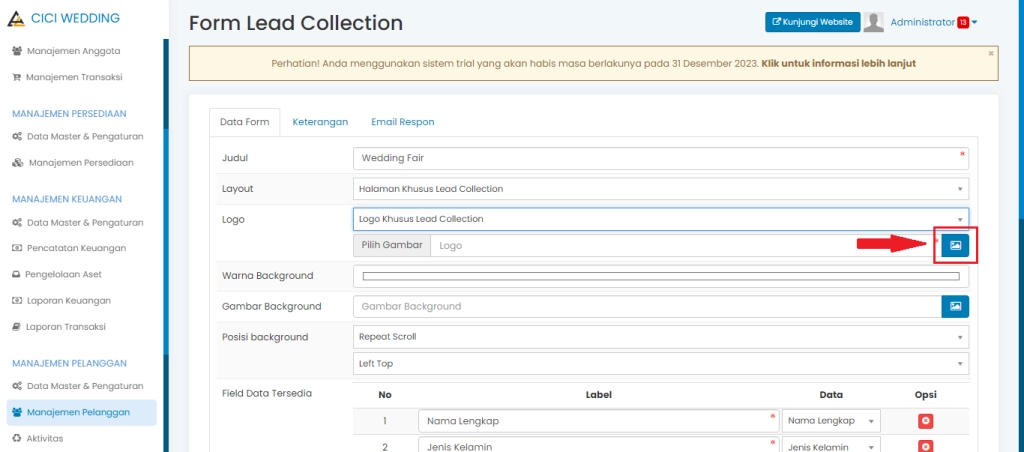The height and width of the screenshot is (452, 1024).
Task: Close the trial warning banner
Action: coord(991,53)
